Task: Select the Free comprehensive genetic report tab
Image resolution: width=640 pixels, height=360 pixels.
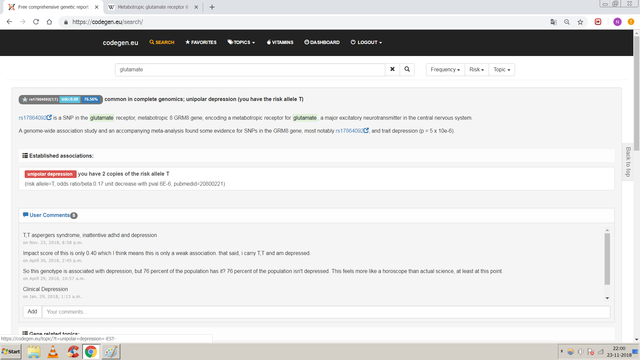Action: (x=53, y=7)
